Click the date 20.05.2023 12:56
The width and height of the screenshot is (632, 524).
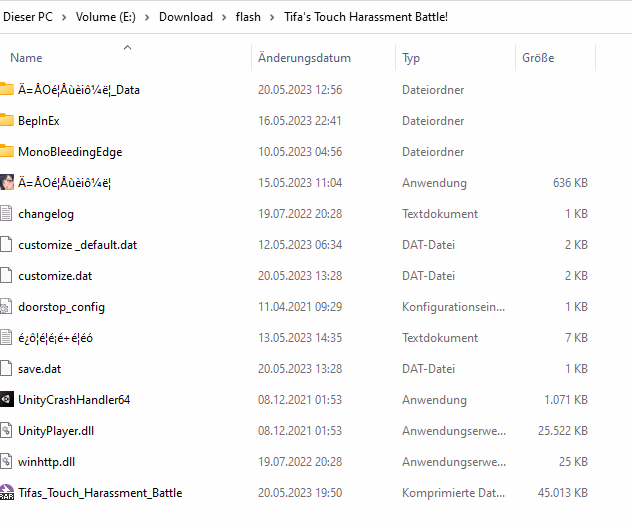point(300,89)
